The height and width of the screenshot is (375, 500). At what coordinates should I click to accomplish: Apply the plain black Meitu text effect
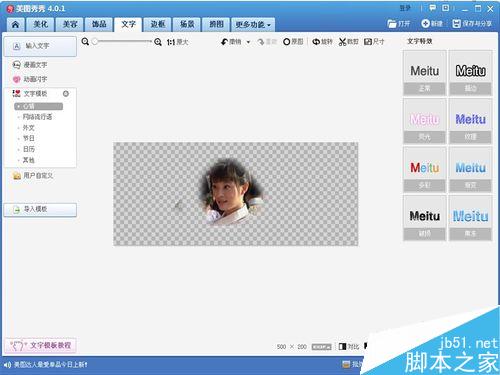click(x=424, y=73)
